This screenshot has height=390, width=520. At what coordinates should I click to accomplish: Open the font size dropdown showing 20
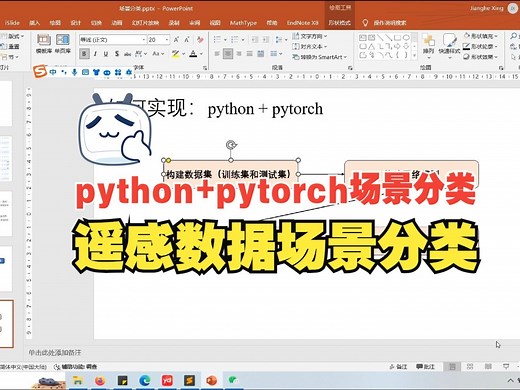point(167,40)
